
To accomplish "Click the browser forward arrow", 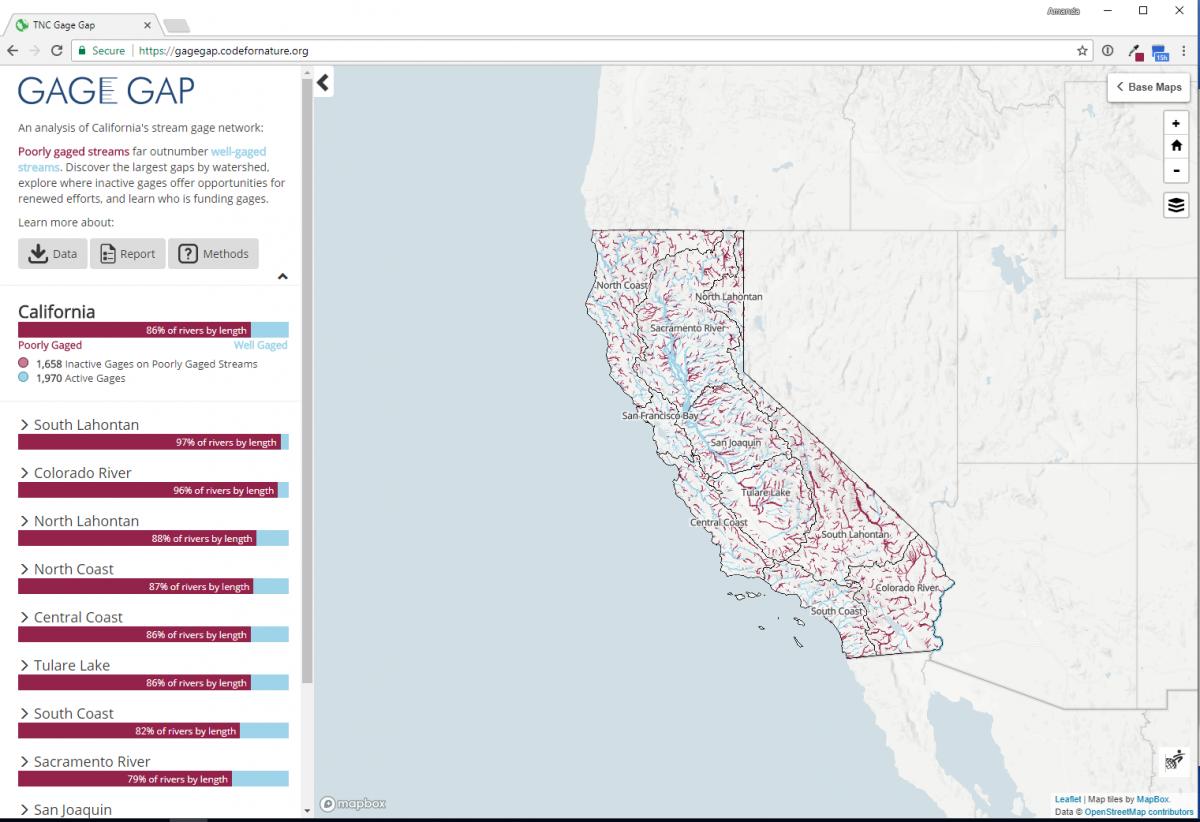I will pos(35,50).
